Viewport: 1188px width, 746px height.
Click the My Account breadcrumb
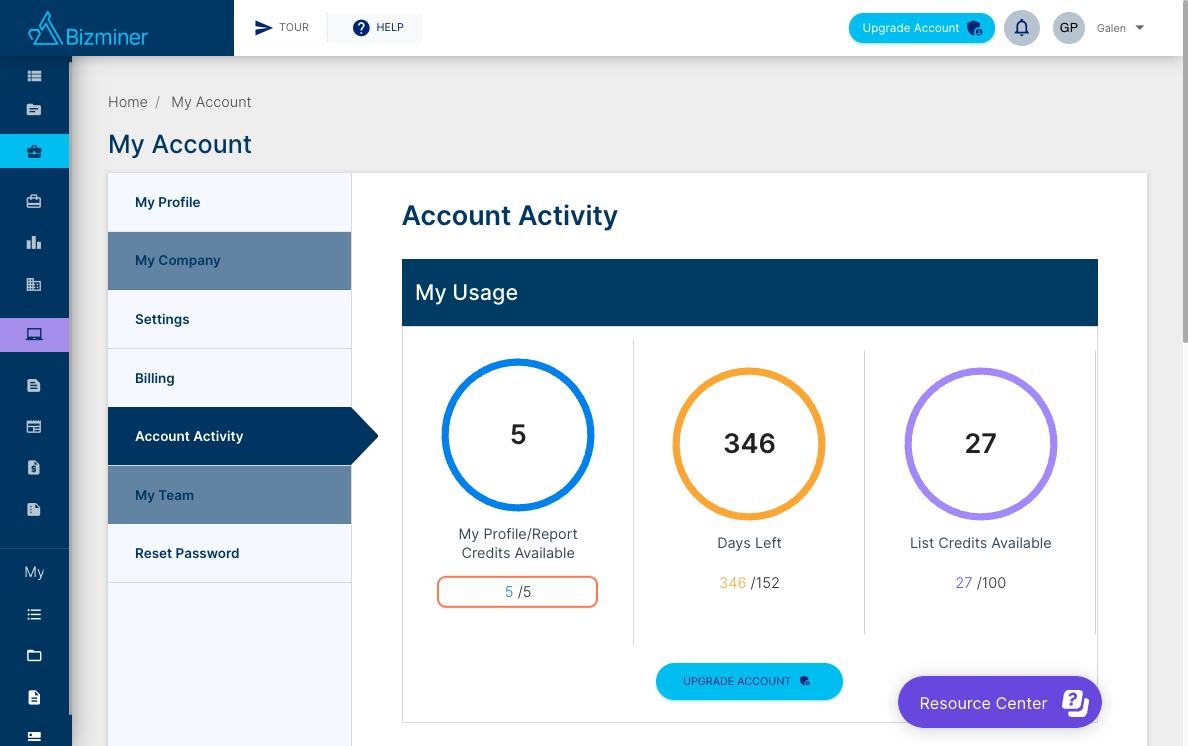(x=211, y=102)
